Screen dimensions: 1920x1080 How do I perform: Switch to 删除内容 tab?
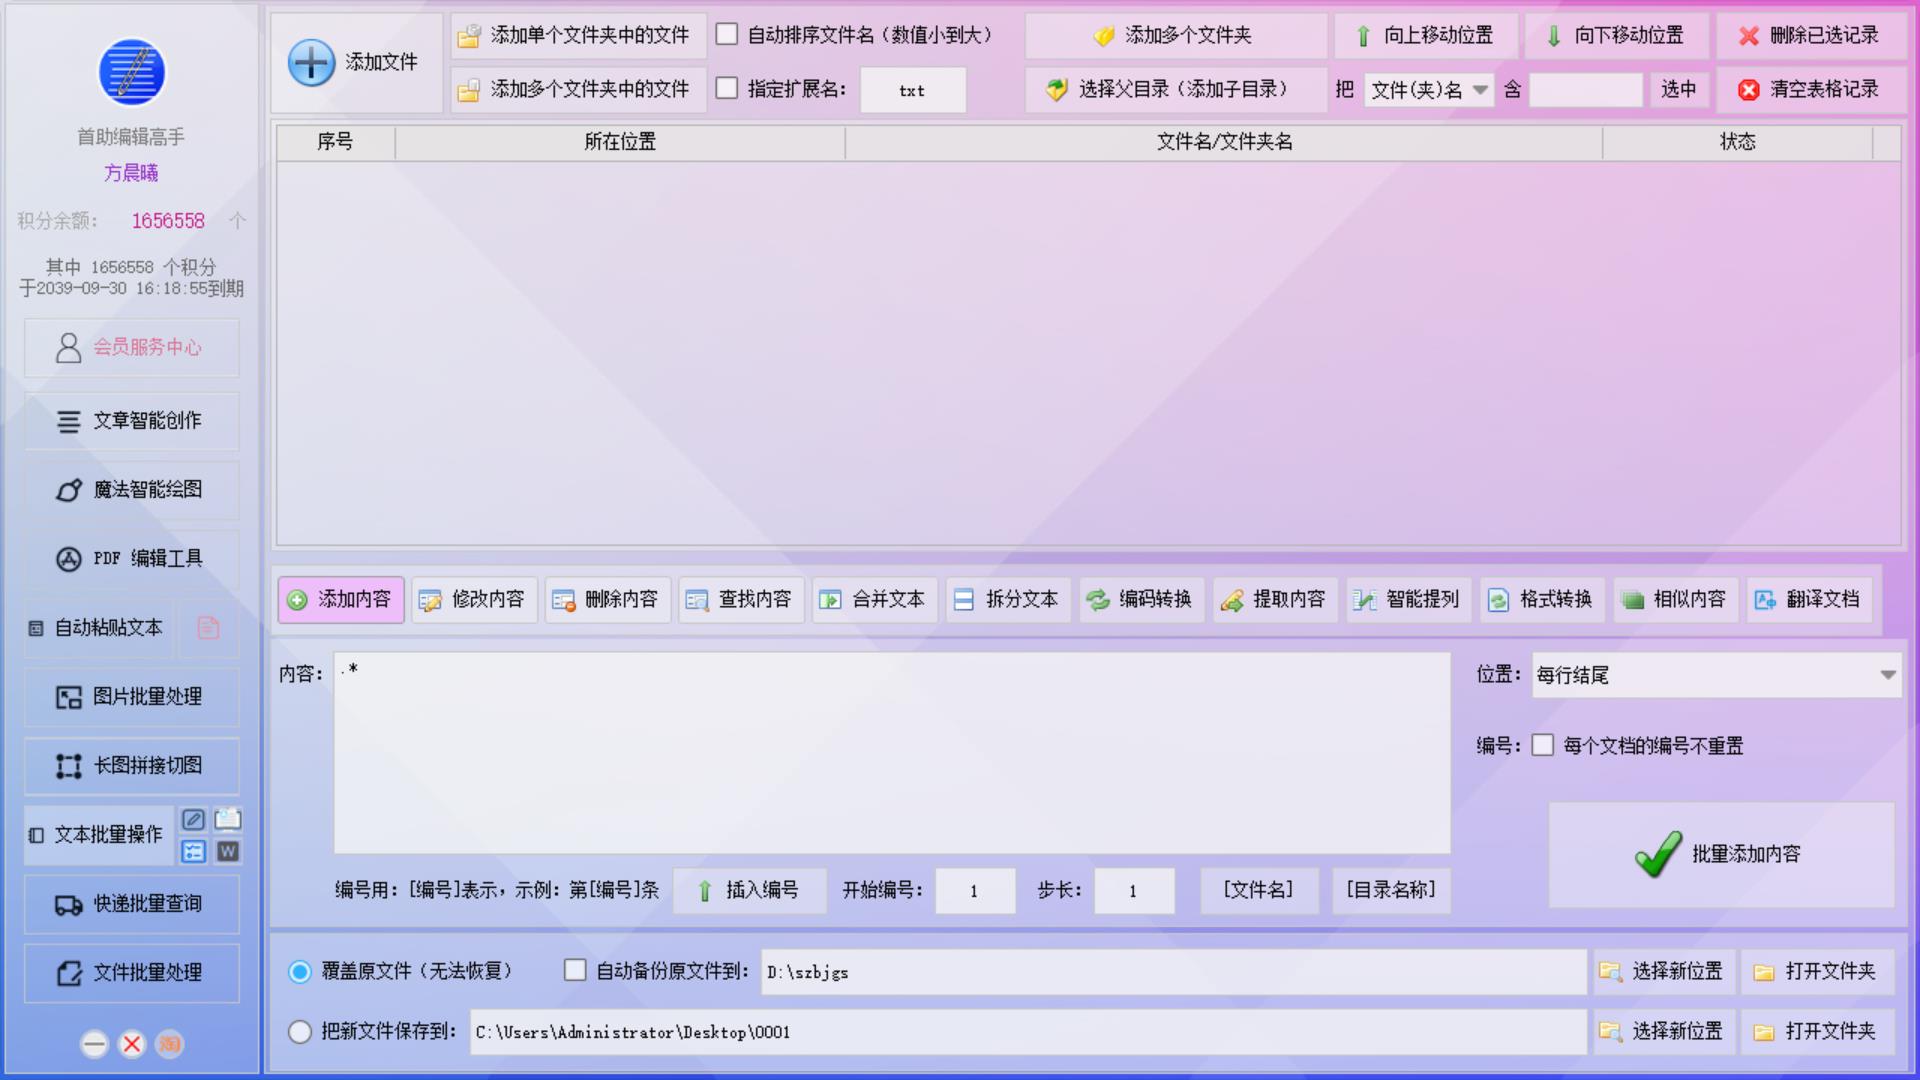pos(608,600)
